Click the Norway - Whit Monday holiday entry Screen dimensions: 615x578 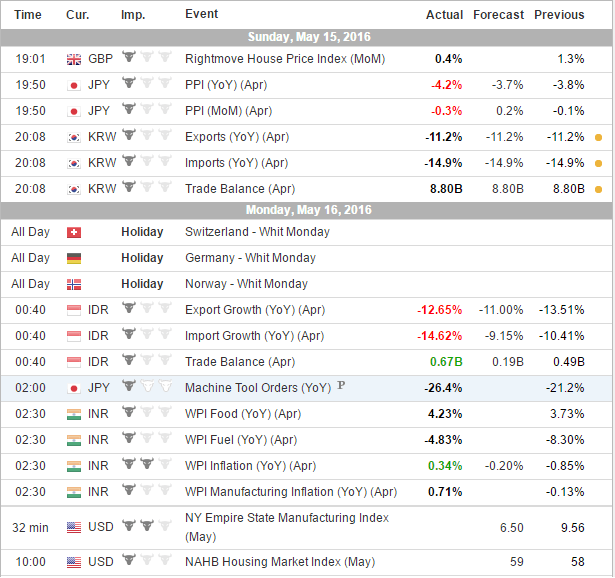coord(246,284)
